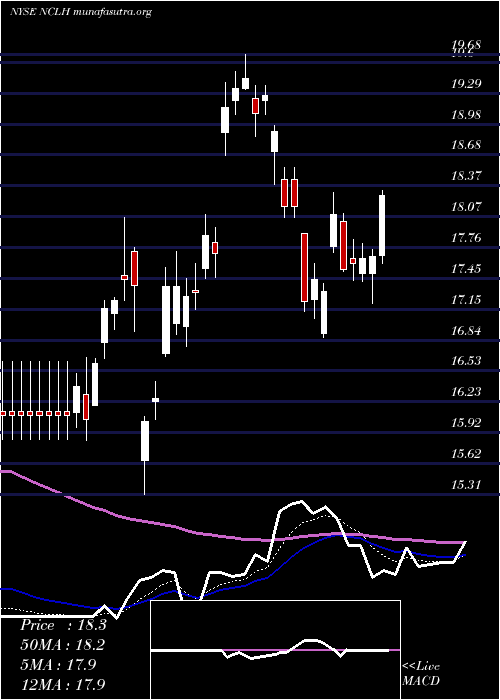
Task: Click the 16.23 price axis label
Action: click(x=466, y=392)
